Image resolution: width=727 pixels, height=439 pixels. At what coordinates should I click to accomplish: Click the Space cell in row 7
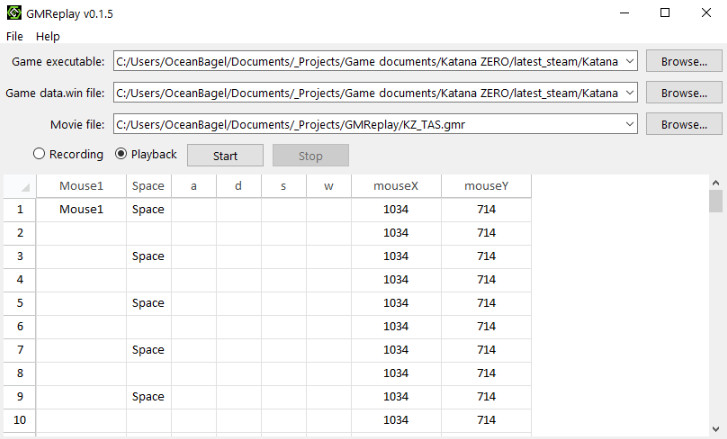click(x=148, y=350)
